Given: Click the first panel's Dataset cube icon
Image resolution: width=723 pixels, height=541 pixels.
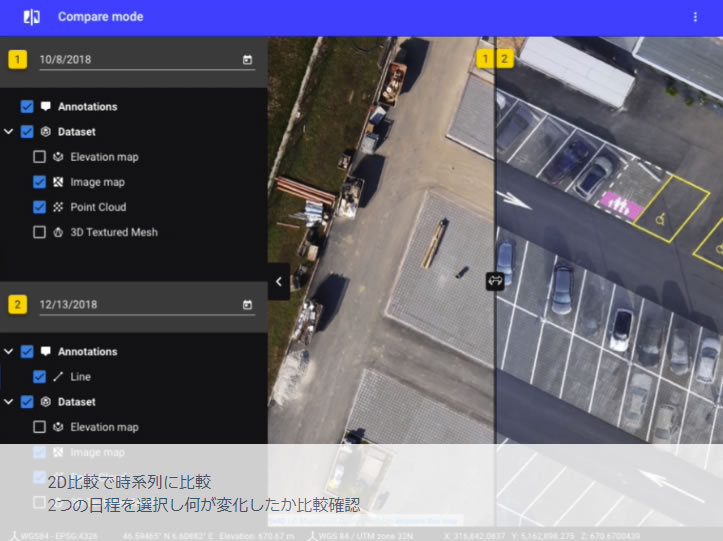Looking at the screenshot, I should coord(46,132).
